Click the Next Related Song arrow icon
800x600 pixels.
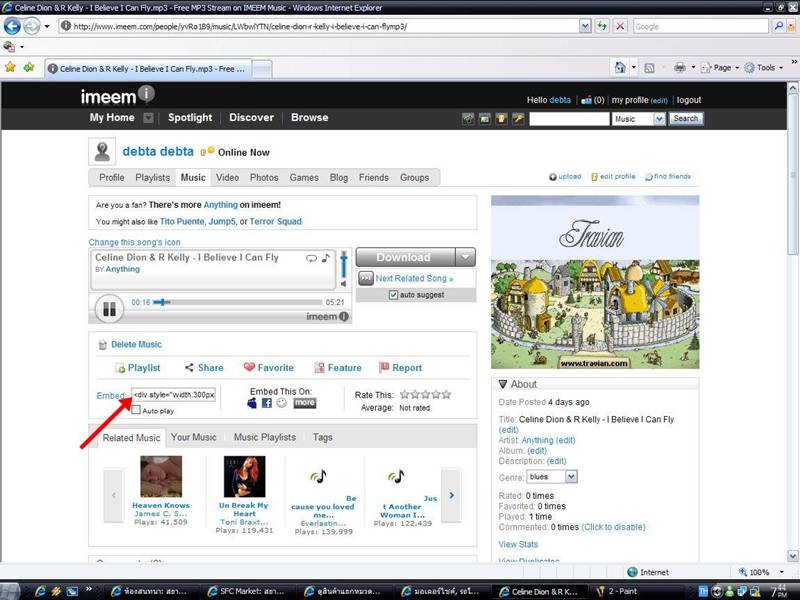click(366, 278)
